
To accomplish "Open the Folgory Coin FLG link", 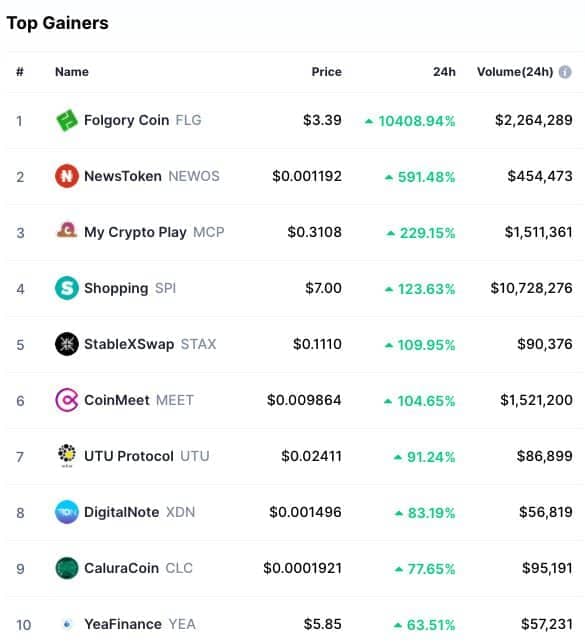I will (142, 120).
